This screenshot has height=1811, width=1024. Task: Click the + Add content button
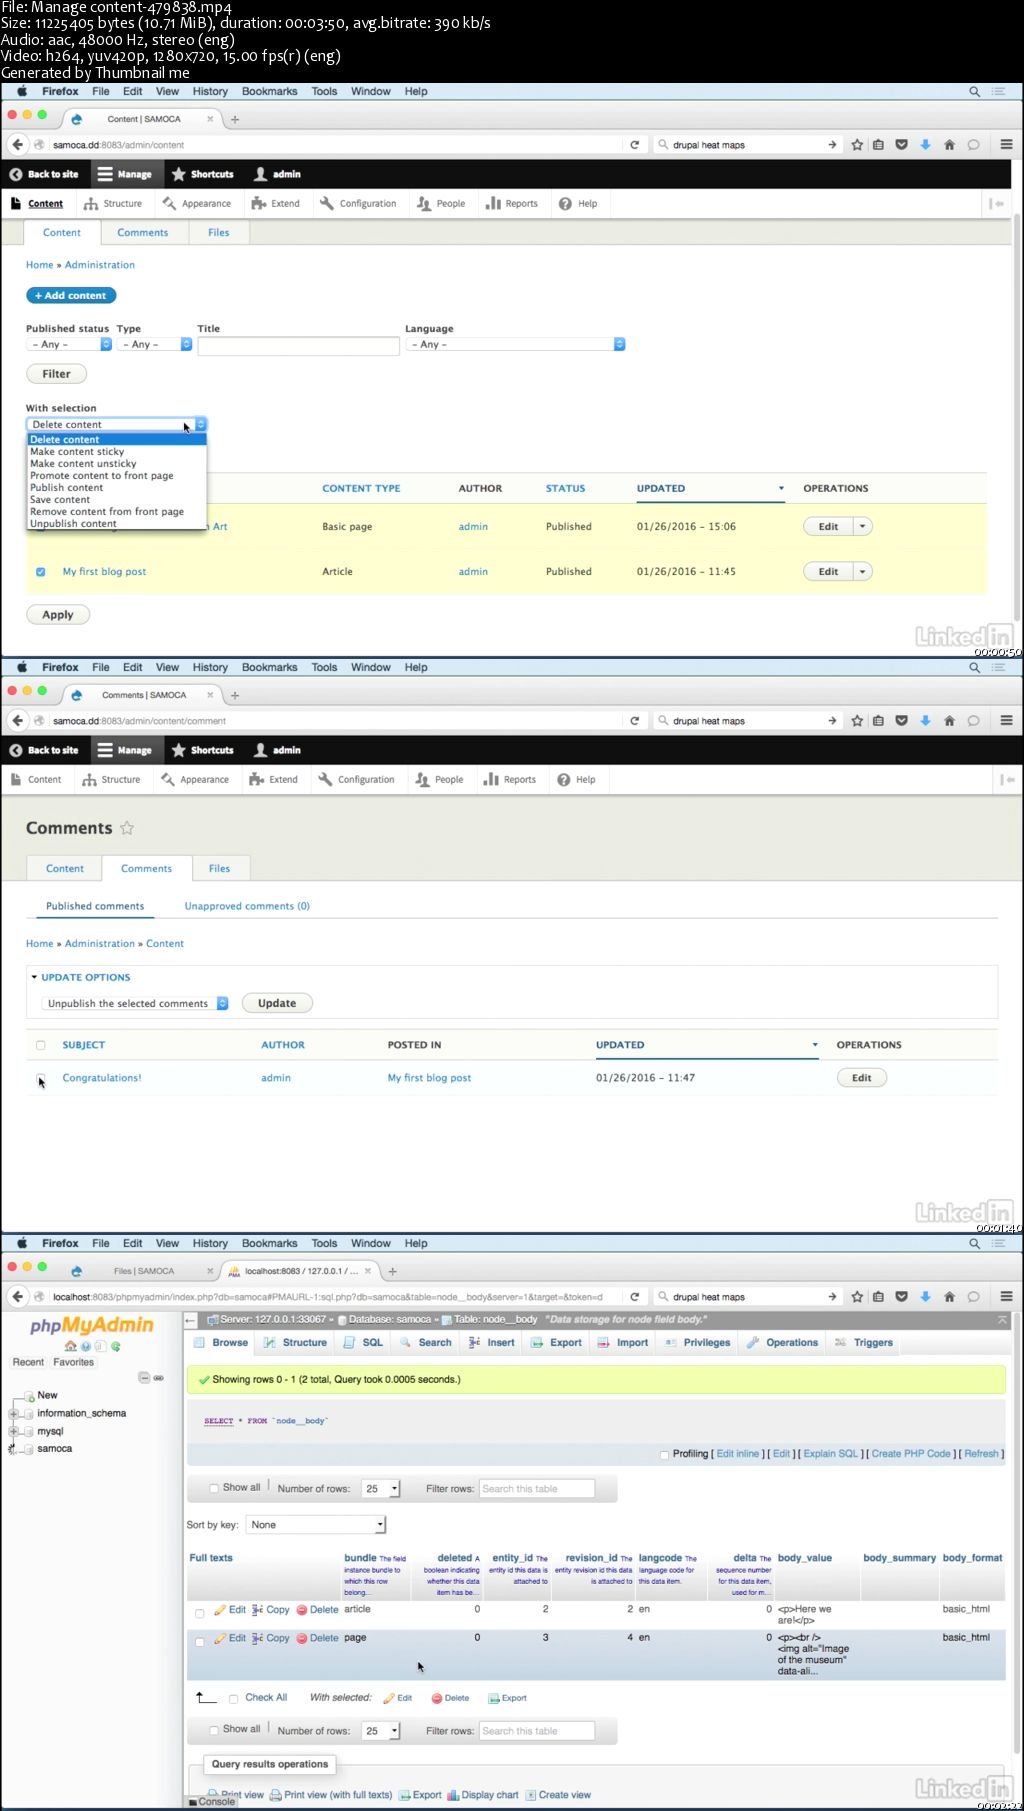tap(71, 295)
